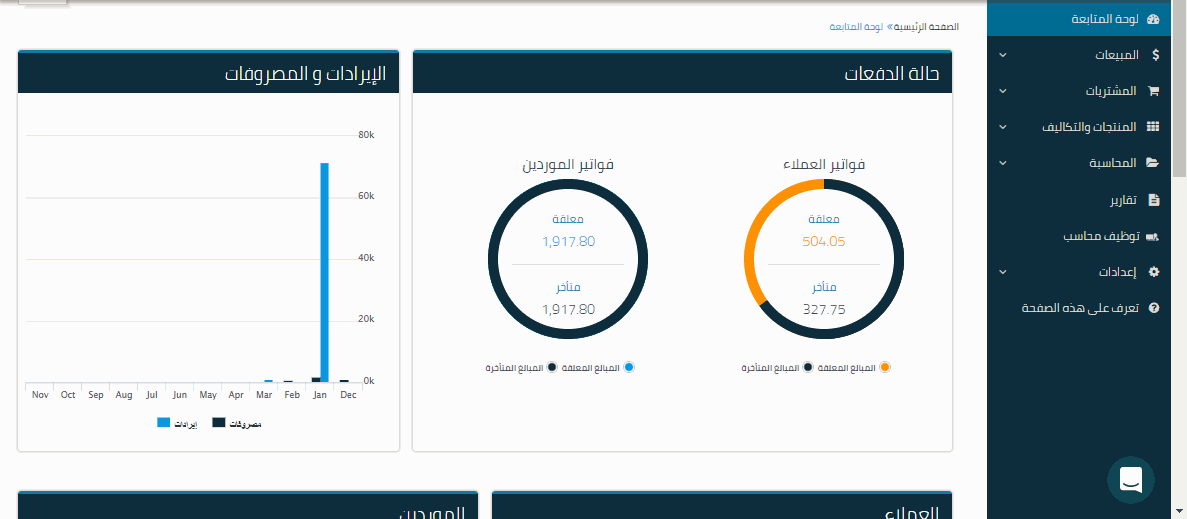The width and height of the screenshot is (1187, 519).
Task: Toggle orange المبالغ المعلقة legend under فواتير العملاء
Action: point(884,368)
